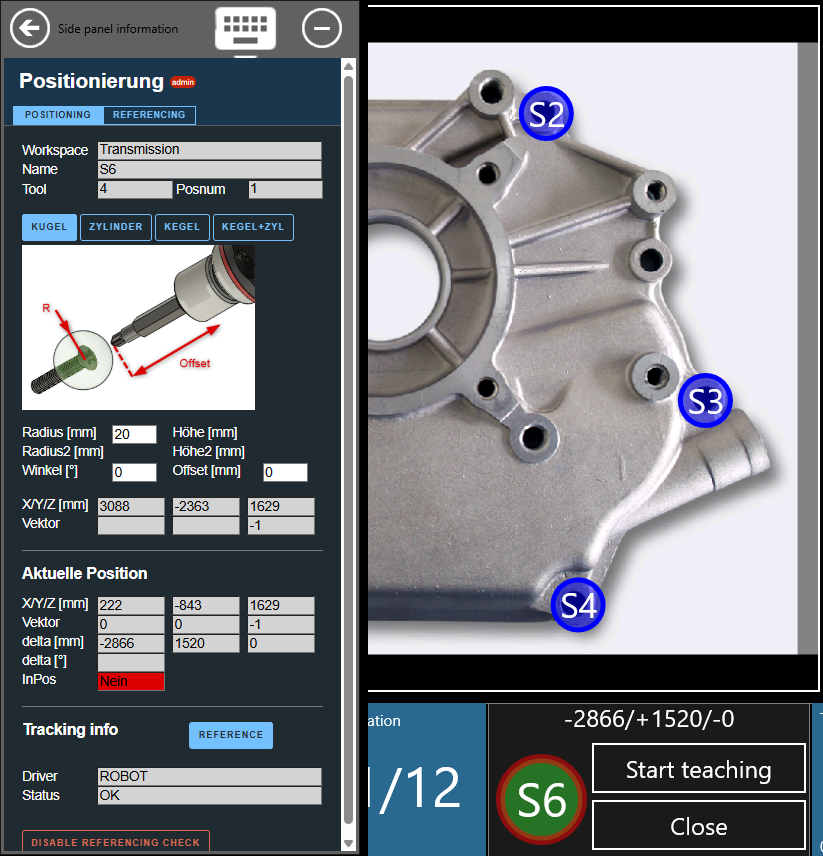Click the back arrow icon

click(30, 28)
